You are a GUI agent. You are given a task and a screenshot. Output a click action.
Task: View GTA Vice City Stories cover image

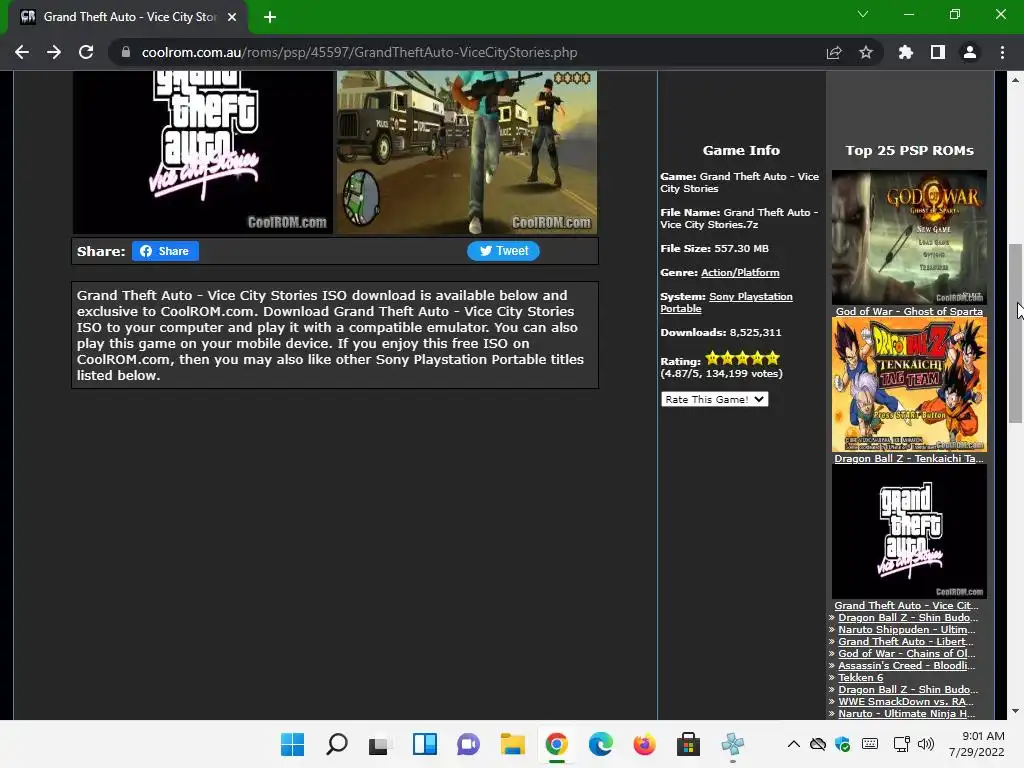pos(203,152)
